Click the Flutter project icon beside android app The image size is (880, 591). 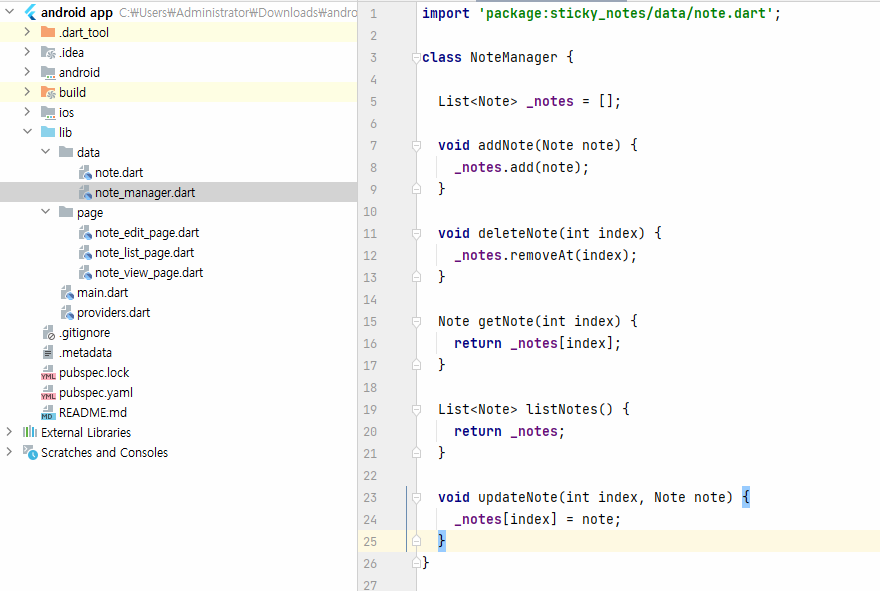click(28, 12)
